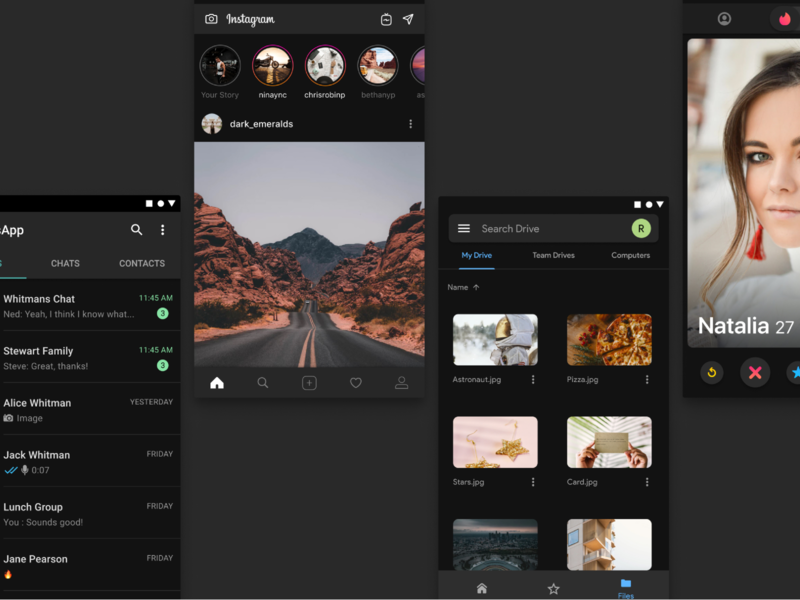Open the Whitmans Chat conversation
Image resolution: width=800 pixels, height=600 pixels.
pyautogui.click(x=90, y=306)
